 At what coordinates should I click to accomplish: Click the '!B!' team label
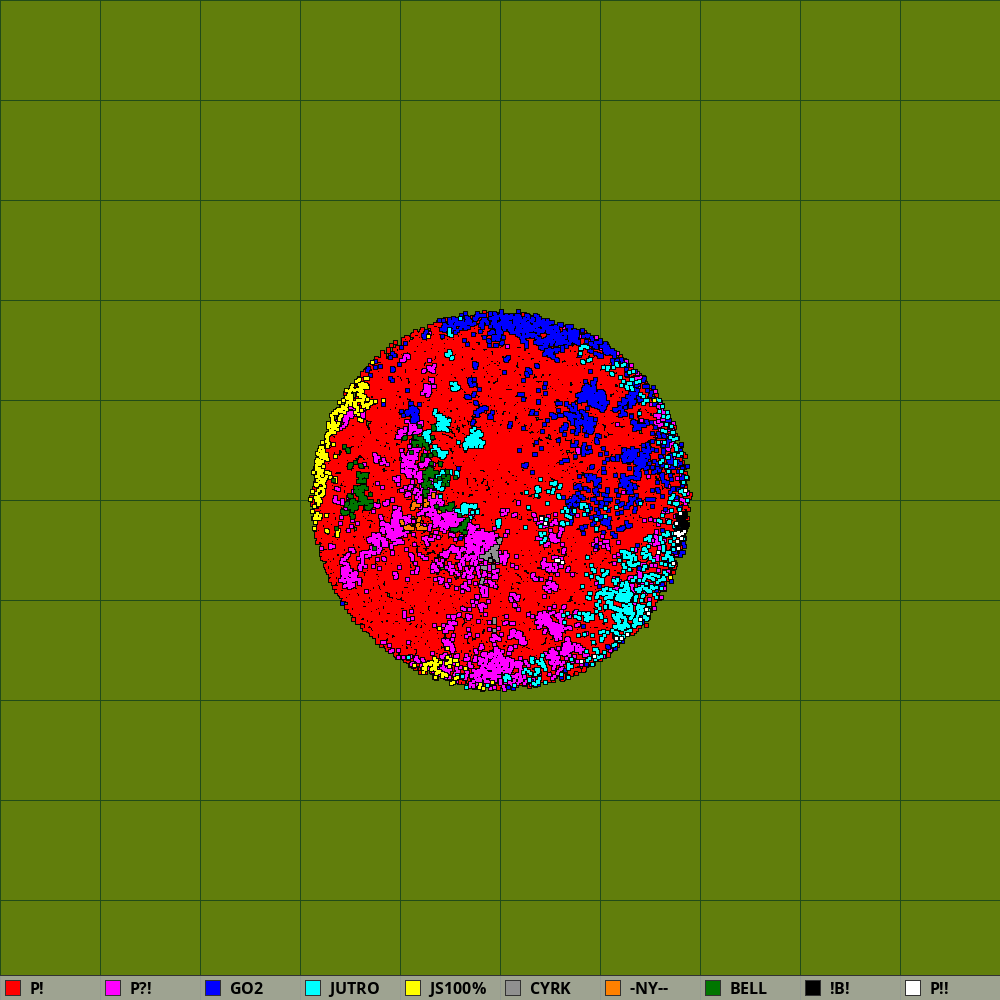pos(840,989)
